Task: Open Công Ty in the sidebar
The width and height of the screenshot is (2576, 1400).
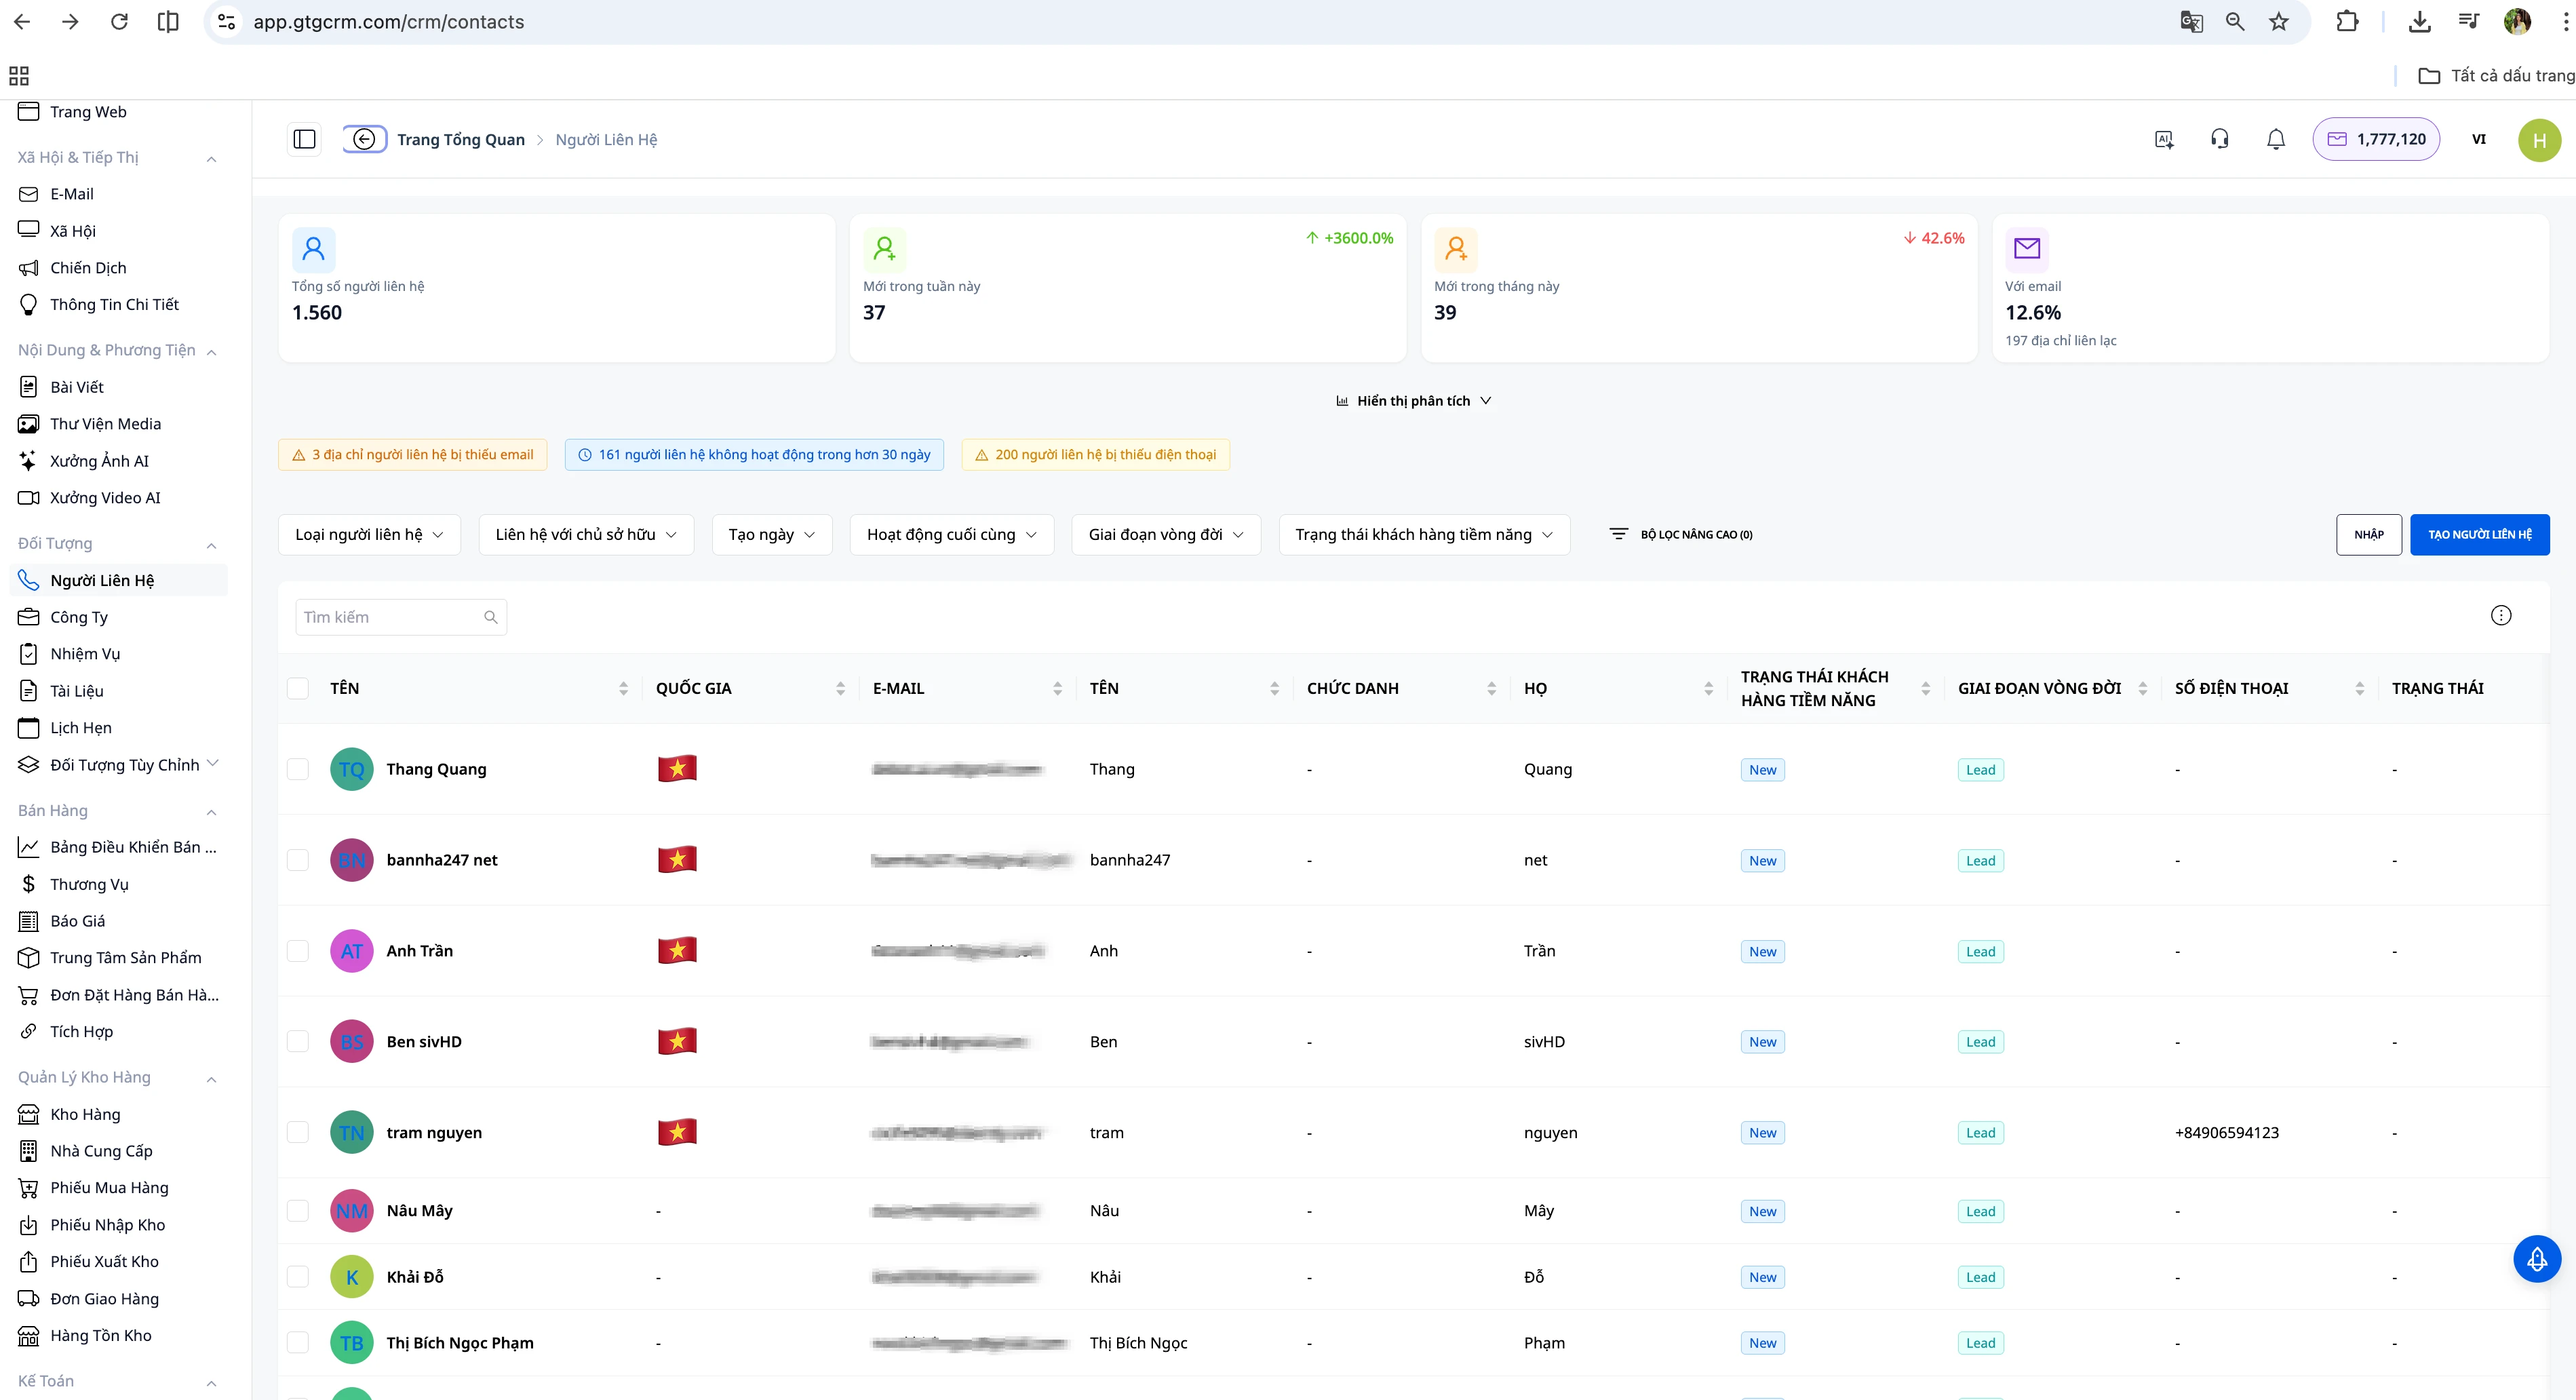Action: 79,617
